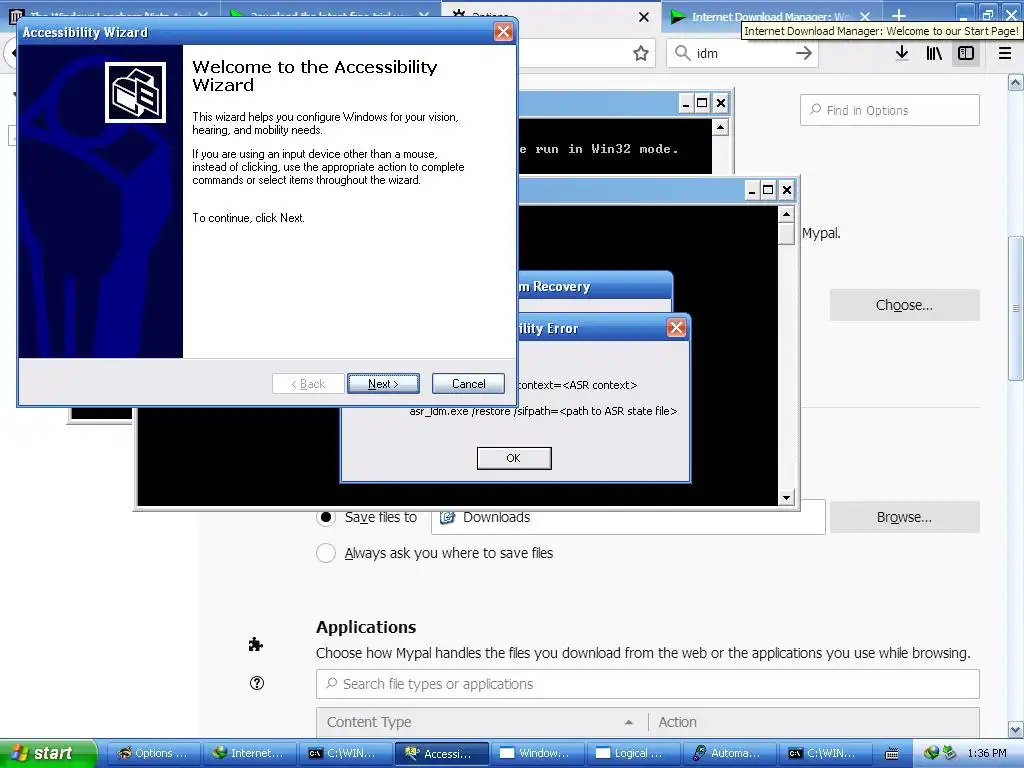1024x768 pixels.
Task: Click the Accessibility Wizard logo image
Action: click(x=135, y=92)
